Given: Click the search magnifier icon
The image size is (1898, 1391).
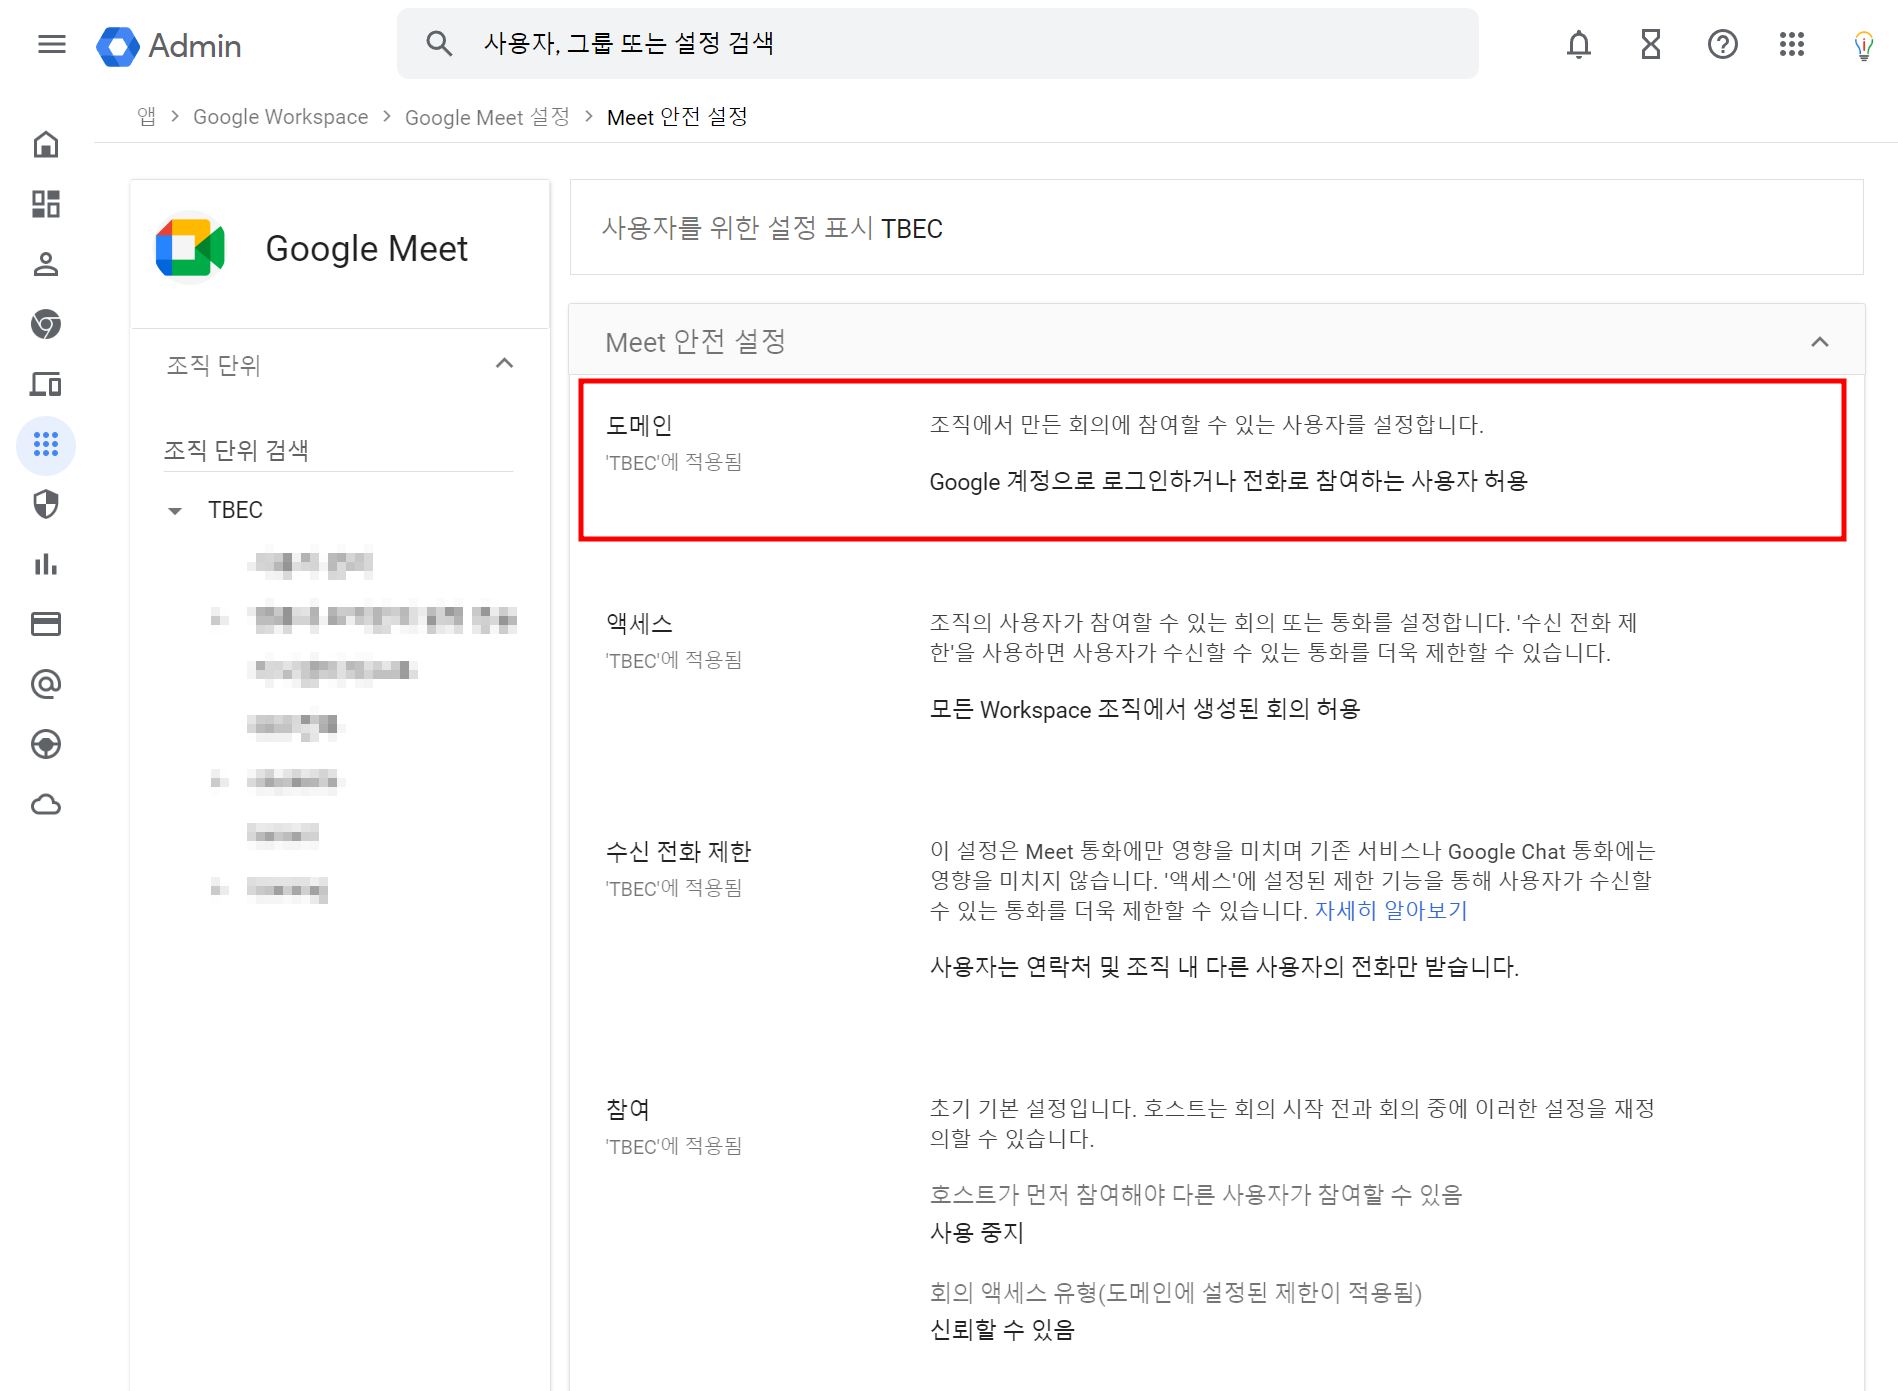Looking at the screenshot, I should [439, 43].
